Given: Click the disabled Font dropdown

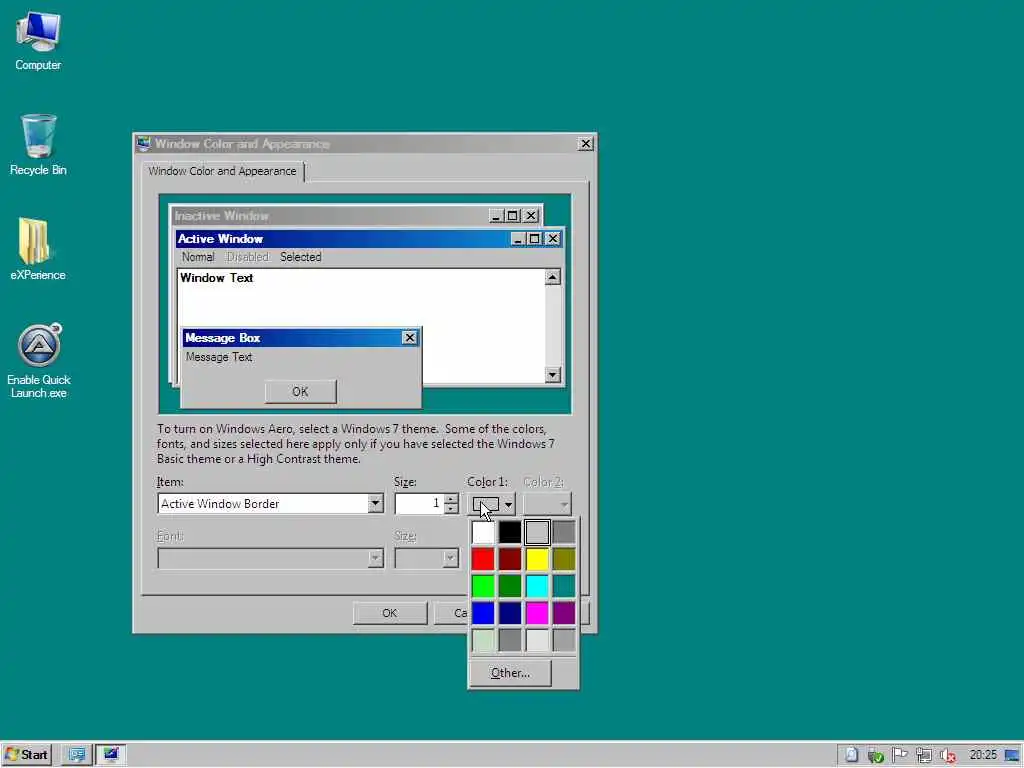Looking at the screenshot, I should point(270,558).
